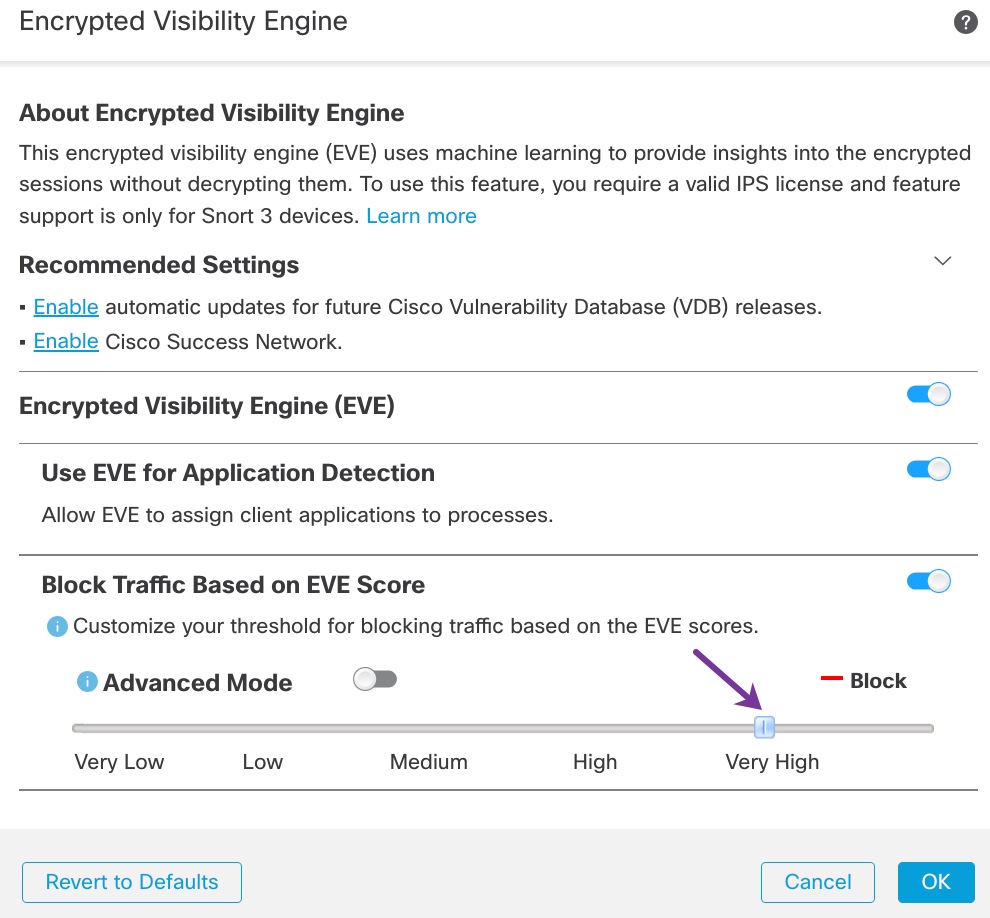Viewport: 990px width, 918px height.
Task: Click Enable link for automatic VDB updates
Action: [66, 307]
